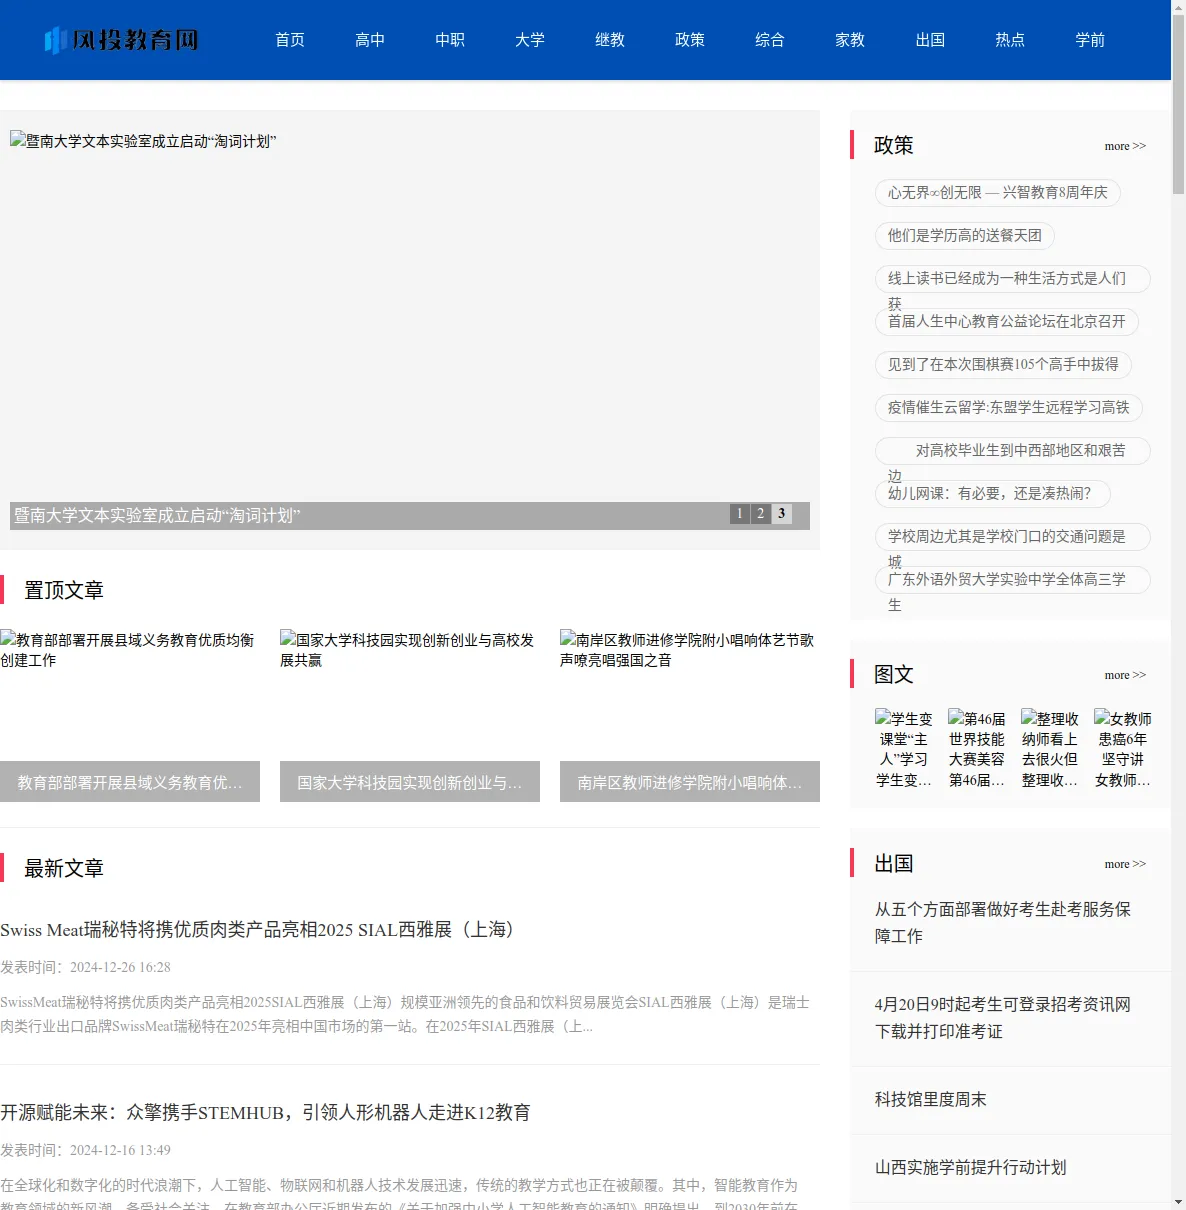1186x1210 pixels.
Task: Click the scrollbar up arrow
Action: tap(1178, 8)
